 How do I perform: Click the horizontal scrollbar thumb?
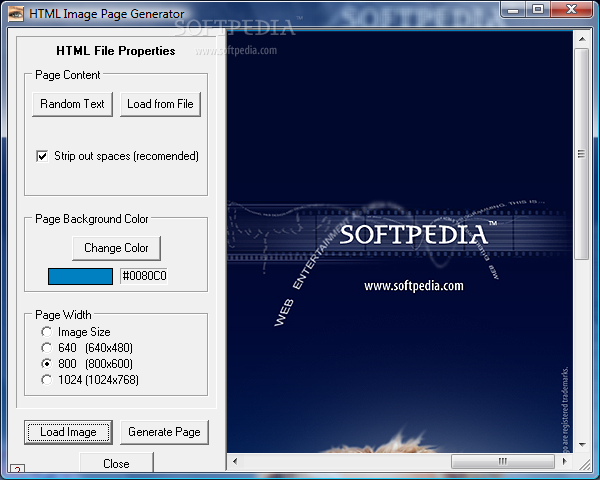503,462
